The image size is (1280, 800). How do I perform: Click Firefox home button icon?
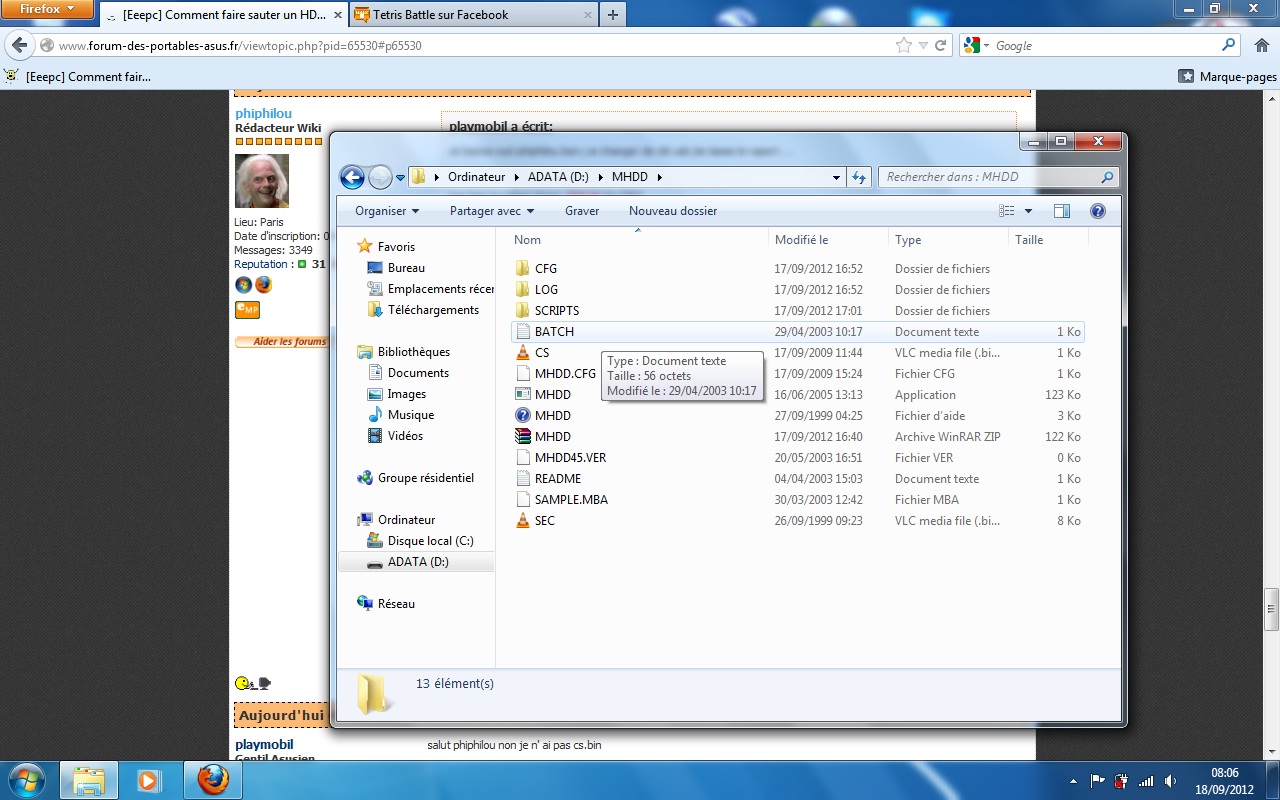[x=1261, y=45]
